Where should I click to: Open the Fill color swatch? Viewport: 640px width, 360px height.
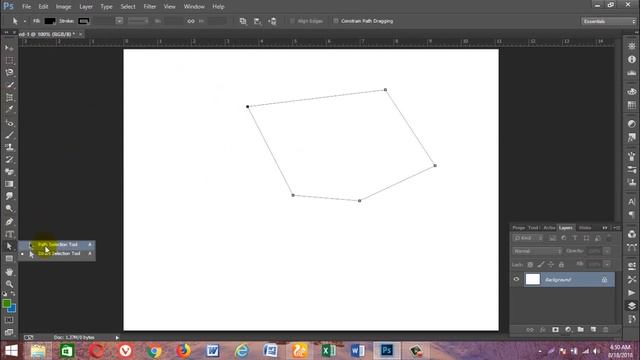pos(50,21)
